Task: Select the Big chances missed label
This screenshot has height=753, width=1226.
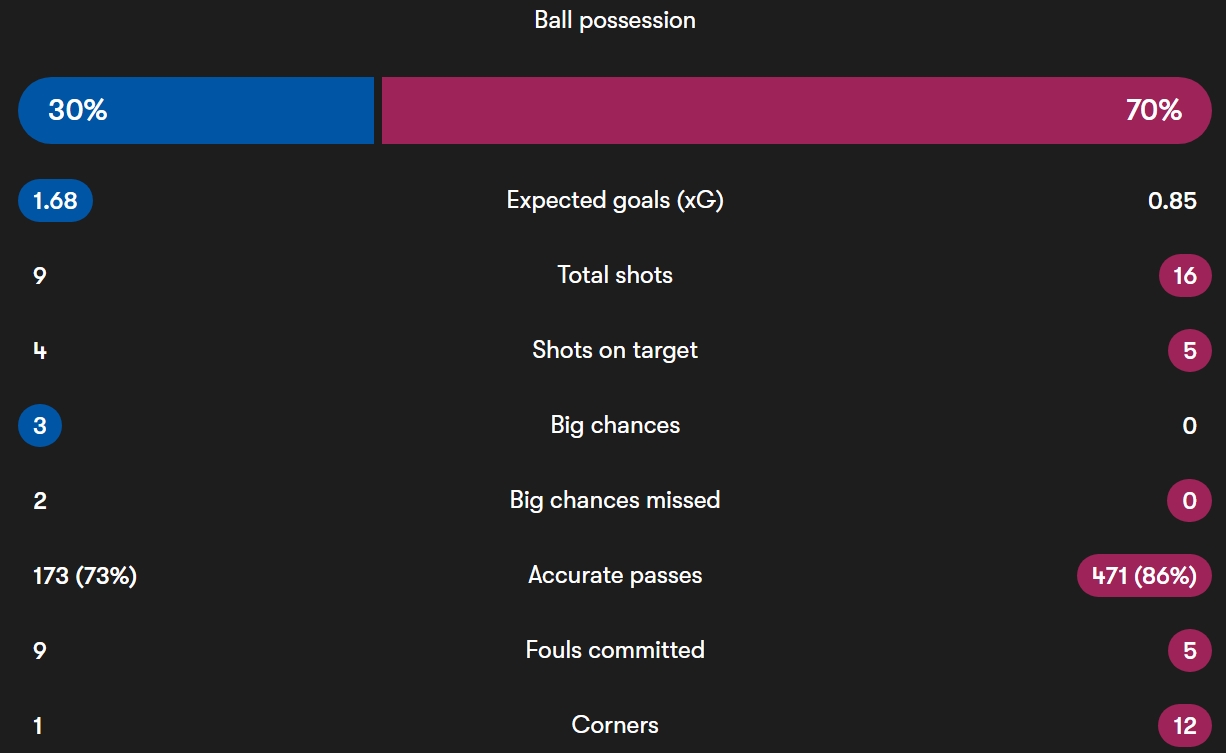Action: (x=615, y=500)
